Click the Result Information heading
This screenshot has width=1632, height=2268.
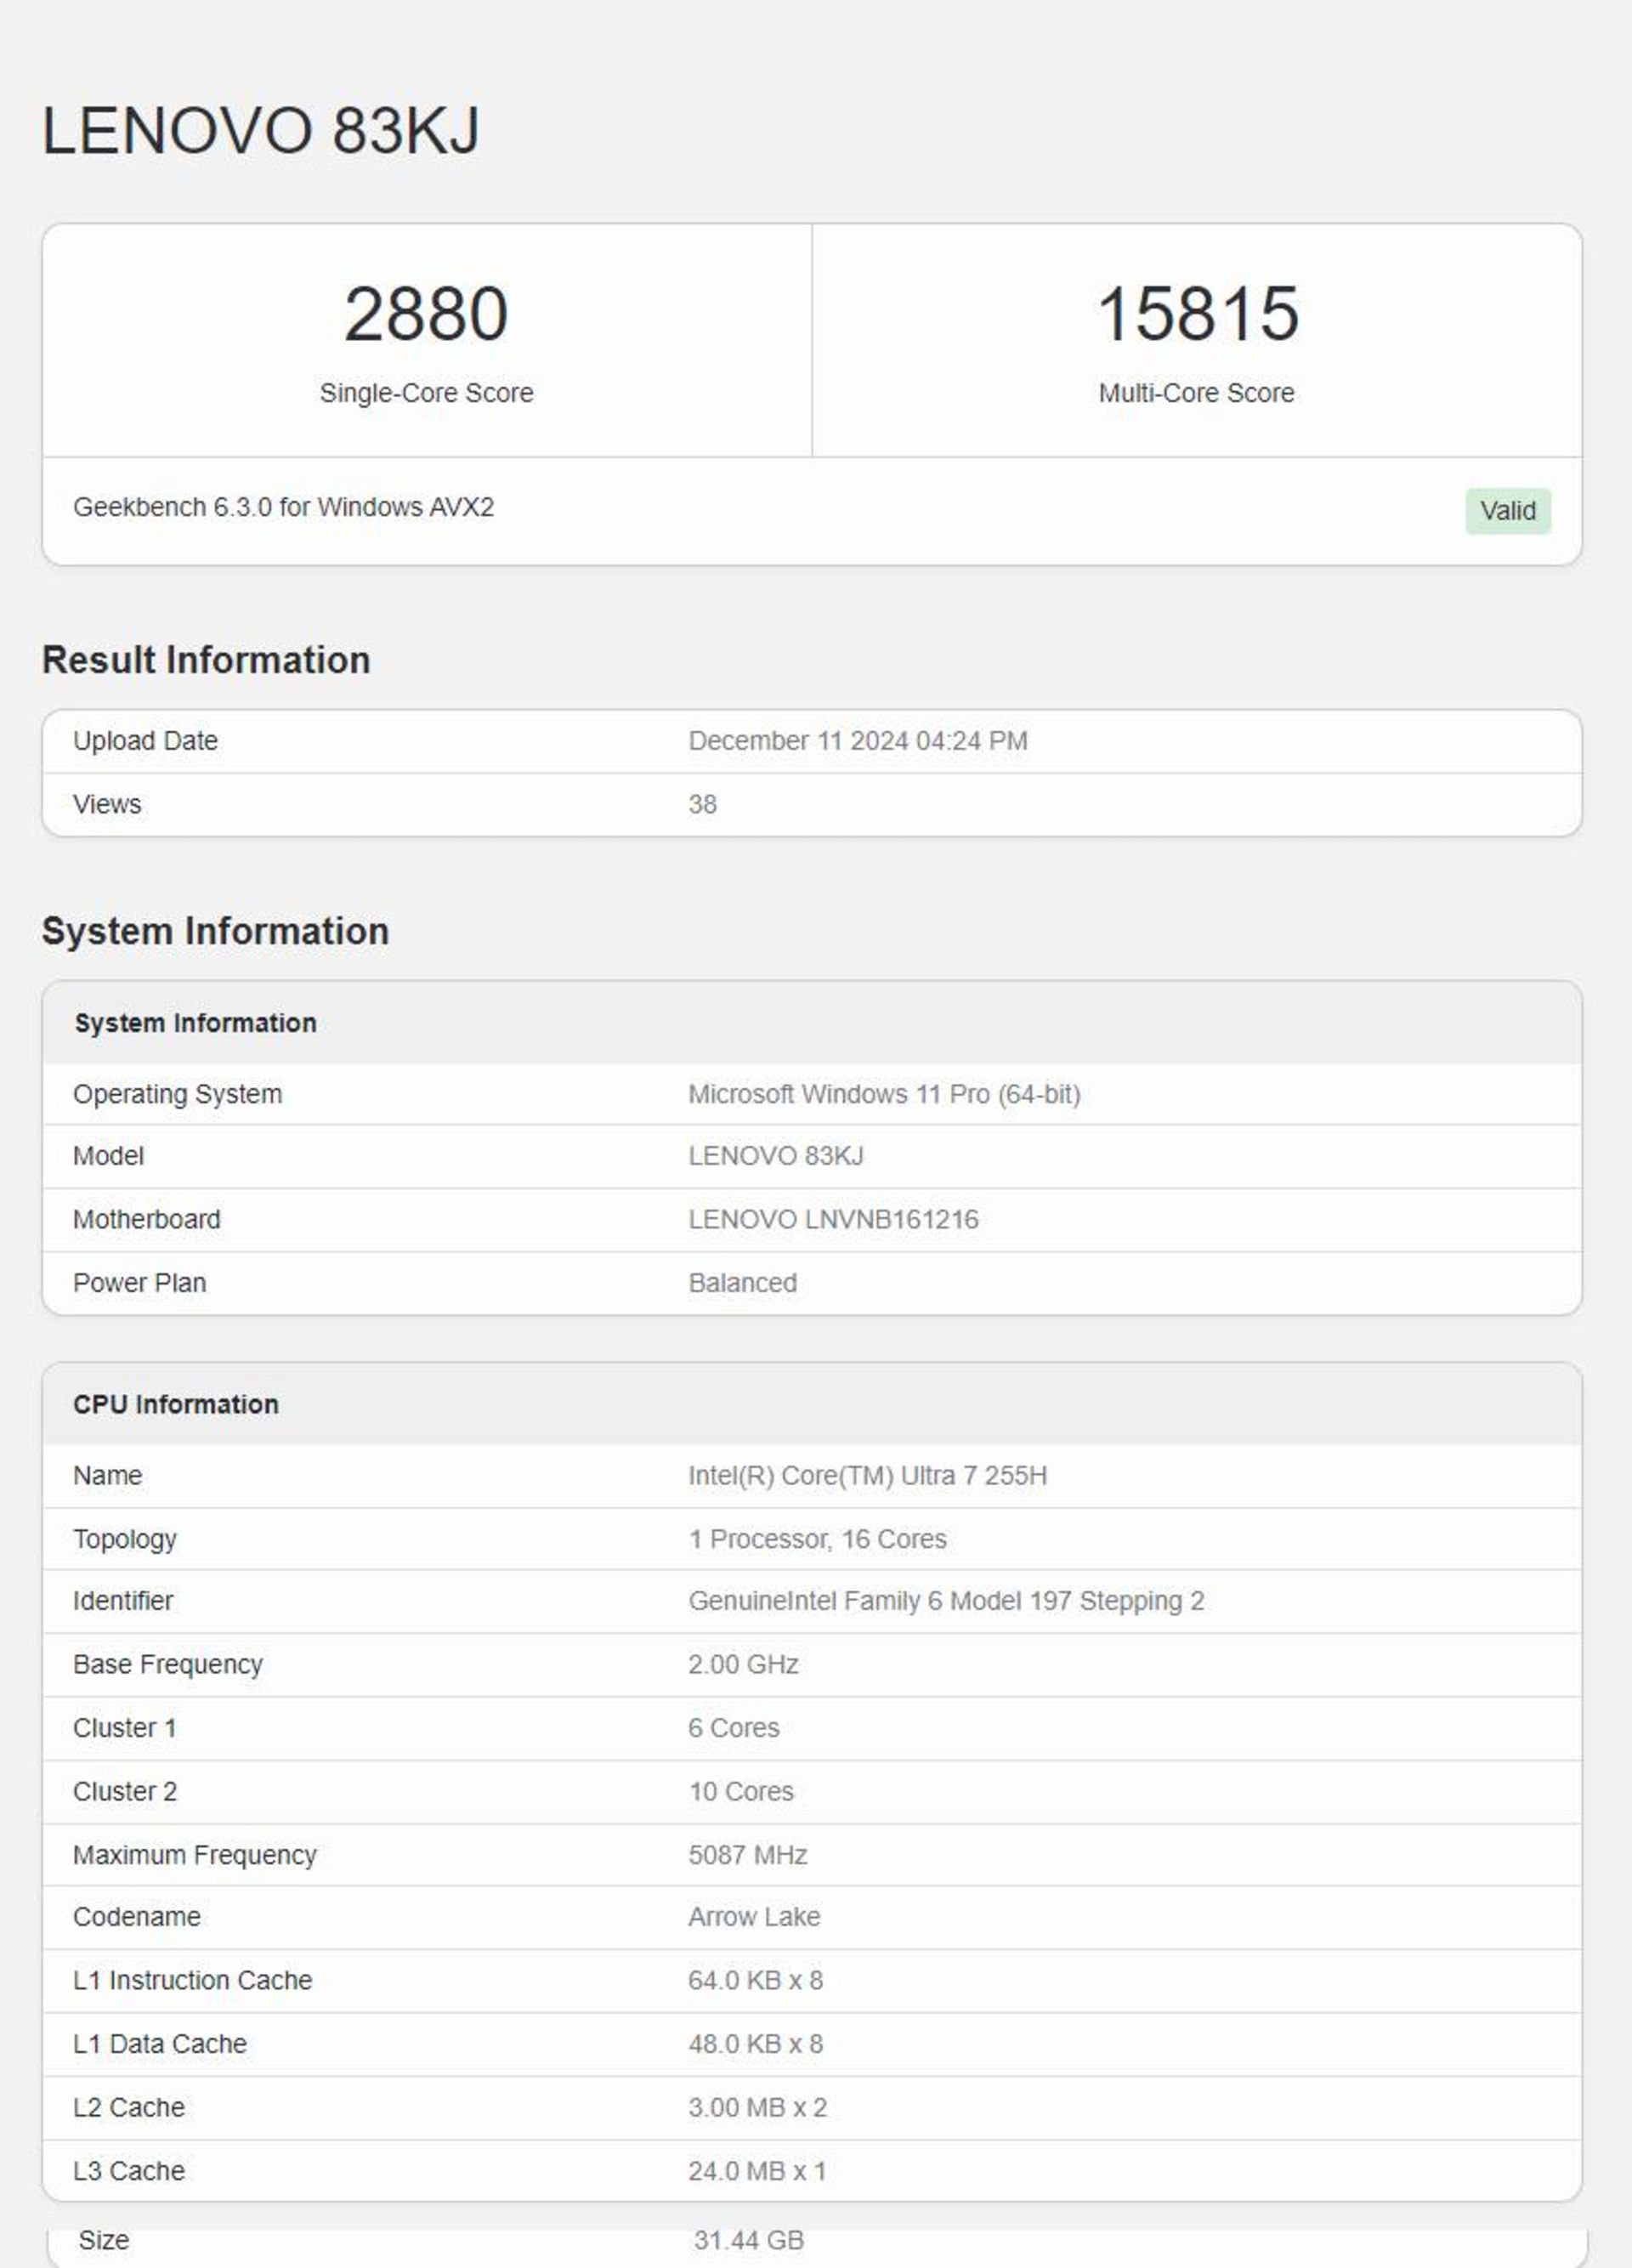pos(206,660)
